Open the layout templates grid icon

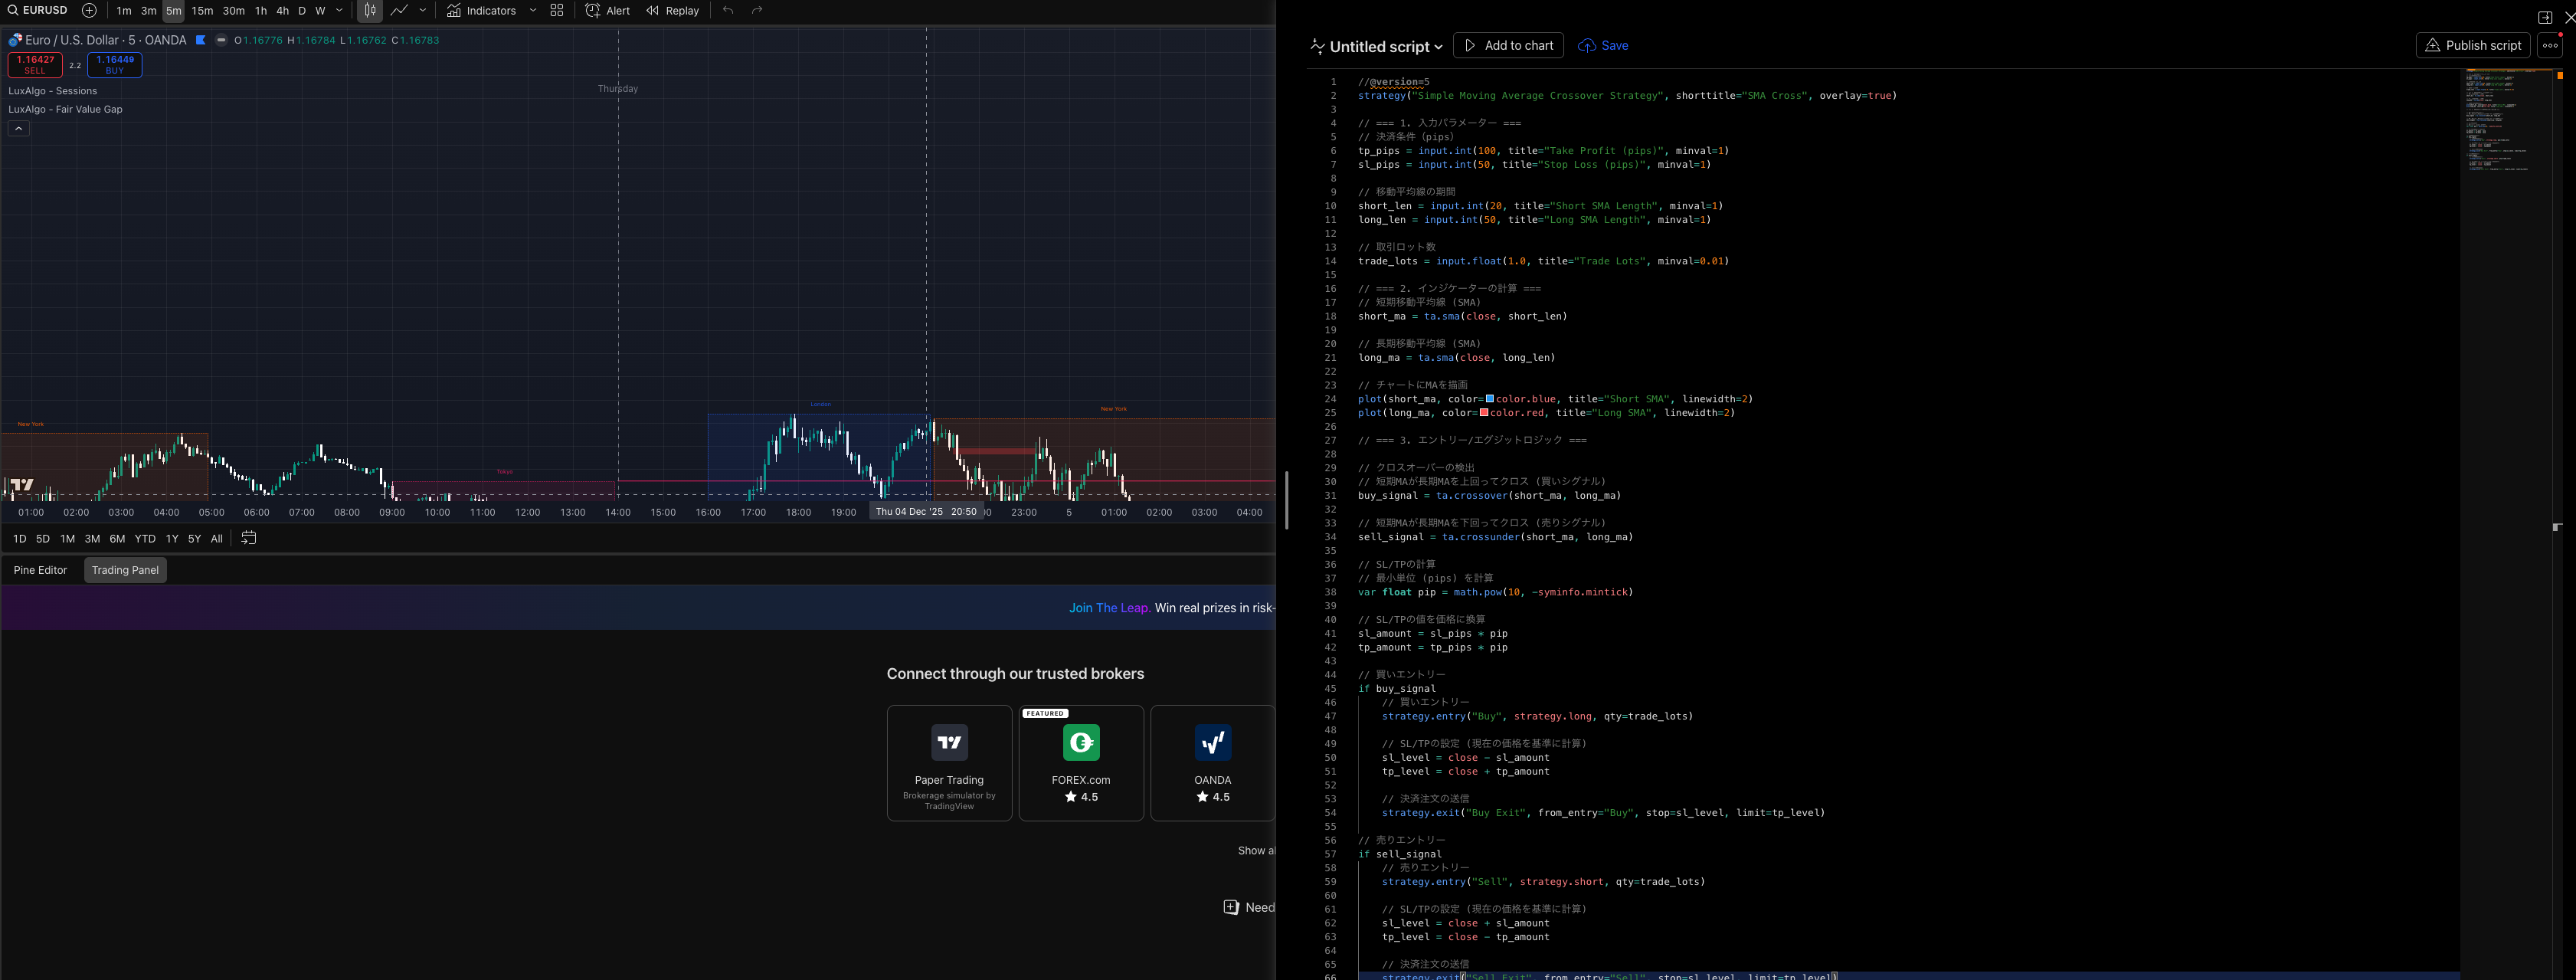[x=557, y=11]
